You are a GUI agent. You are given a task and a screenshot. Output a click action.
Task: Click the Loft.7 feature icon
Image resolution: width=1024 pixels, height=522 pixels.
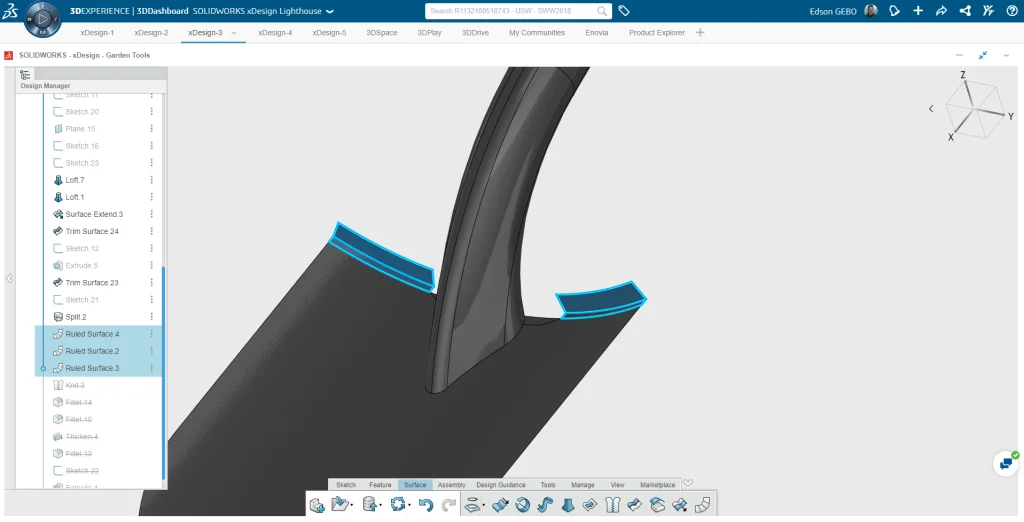tap(58, 180)
